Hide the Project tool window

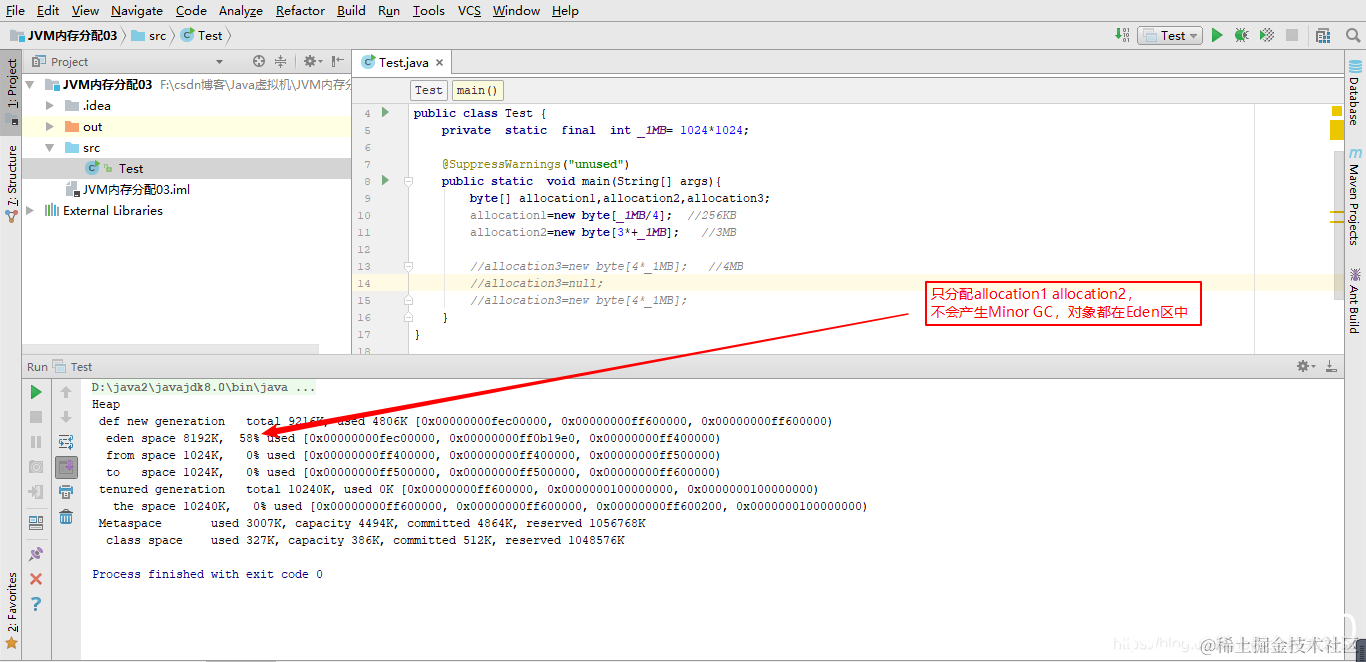coord(337,61)
